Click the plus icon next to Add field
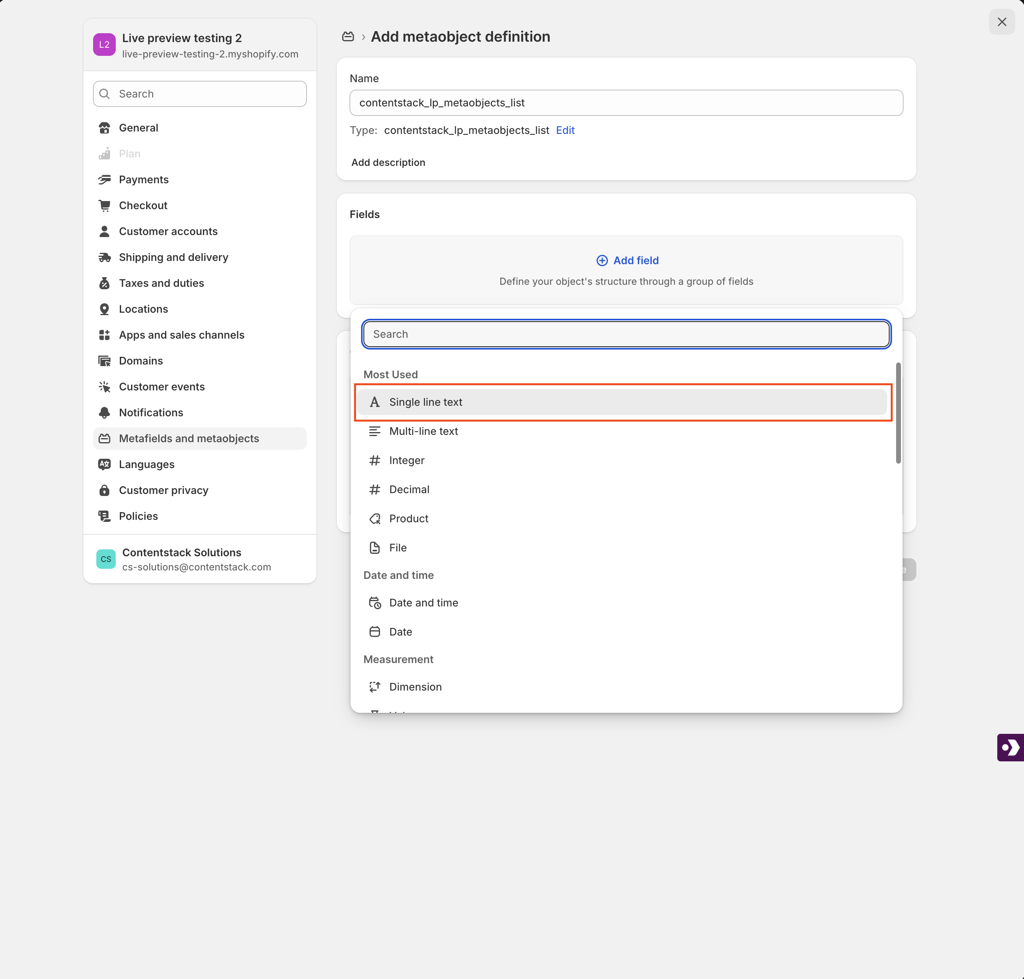1024x979 pixels. tap(602, 260)
